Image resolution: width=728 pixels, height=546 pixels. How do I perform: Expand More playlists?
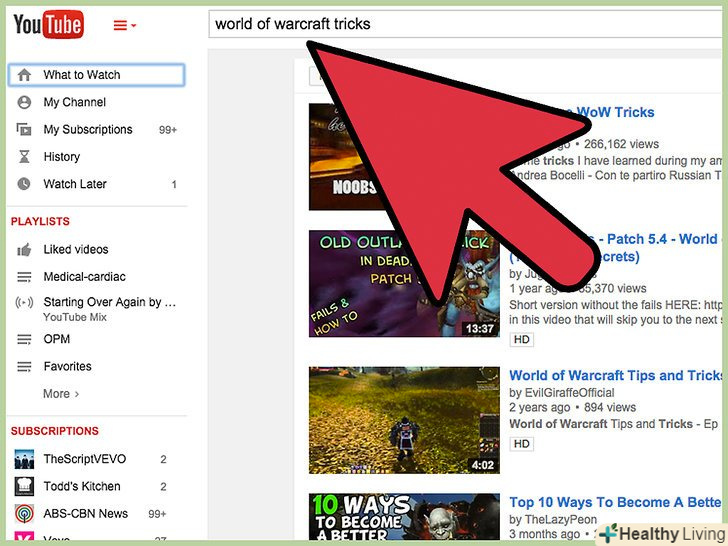[x=61, y=394]
